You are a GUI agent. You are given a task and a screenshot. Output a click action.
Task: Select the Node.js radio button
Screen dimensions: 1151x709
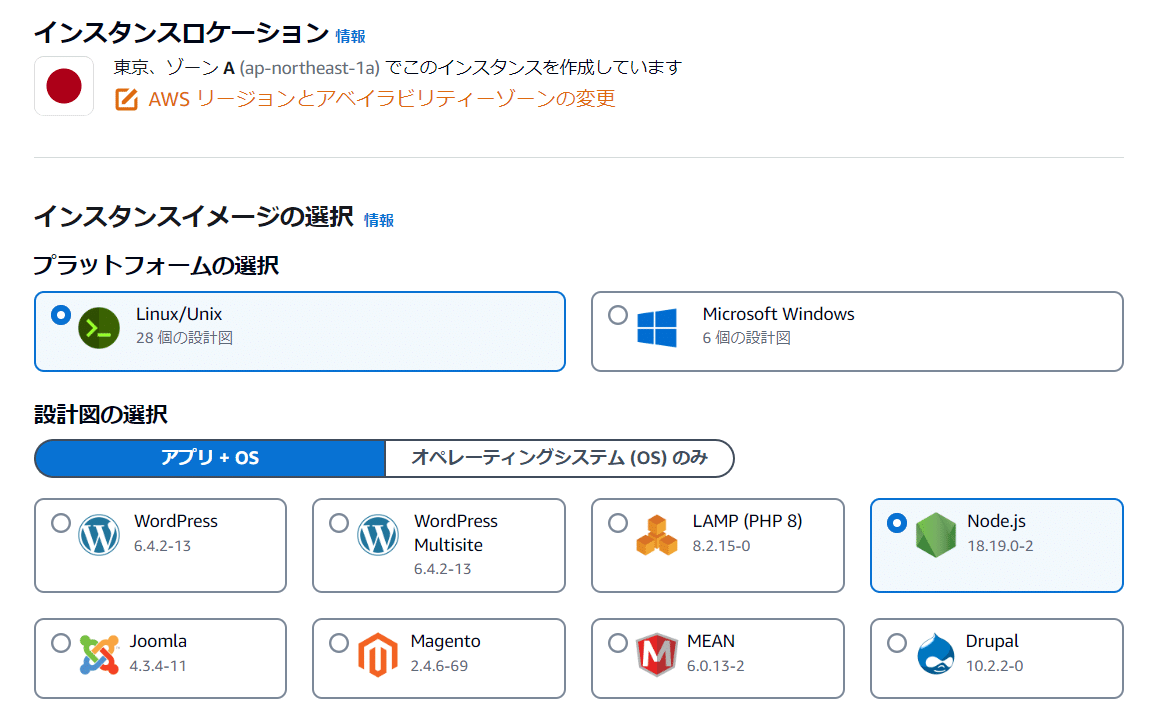[x=896, y=523]
